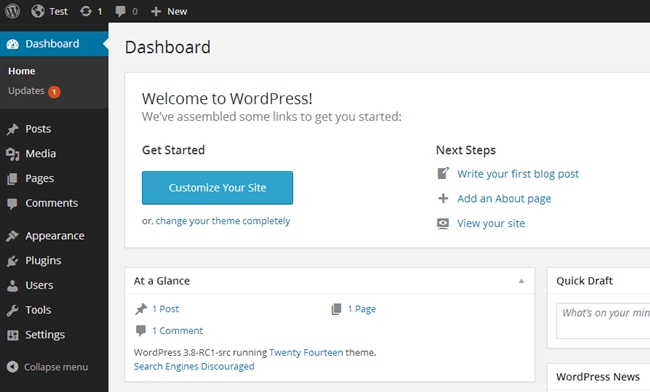
Task: Open the Settings menu
Action: pyautogui.click(x=45, y=335)
